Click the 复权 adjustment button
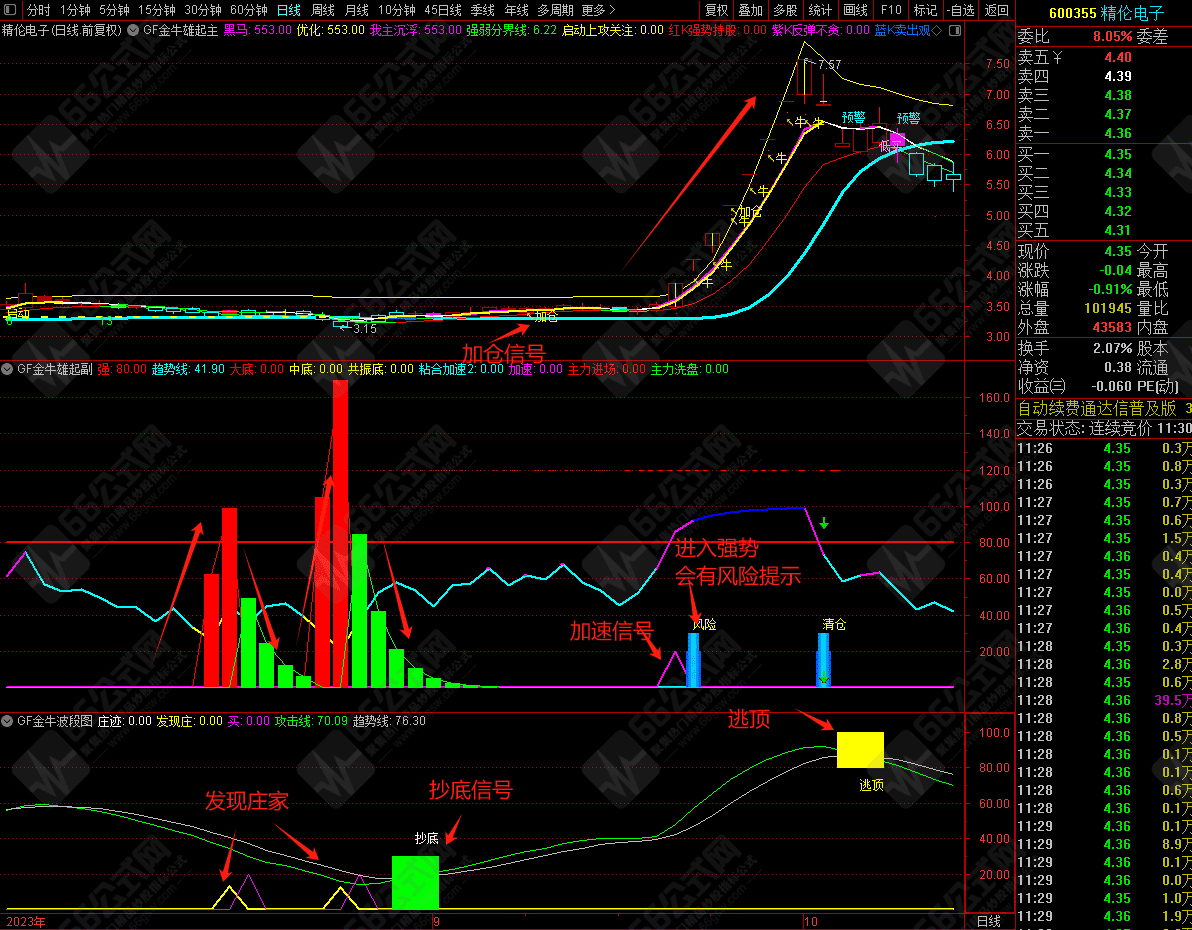Image resolution: width=1192 pixels, height=930 pixels. point(716,10)
